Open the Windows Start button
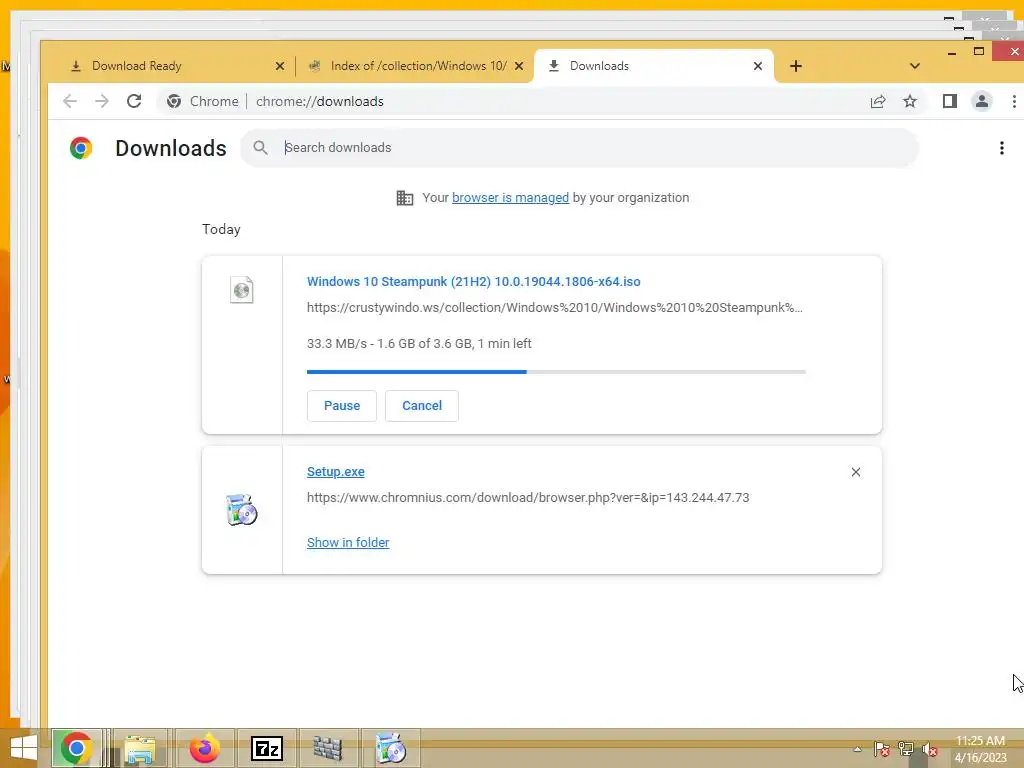This screenshot has width=1024, height=768. 24,748
